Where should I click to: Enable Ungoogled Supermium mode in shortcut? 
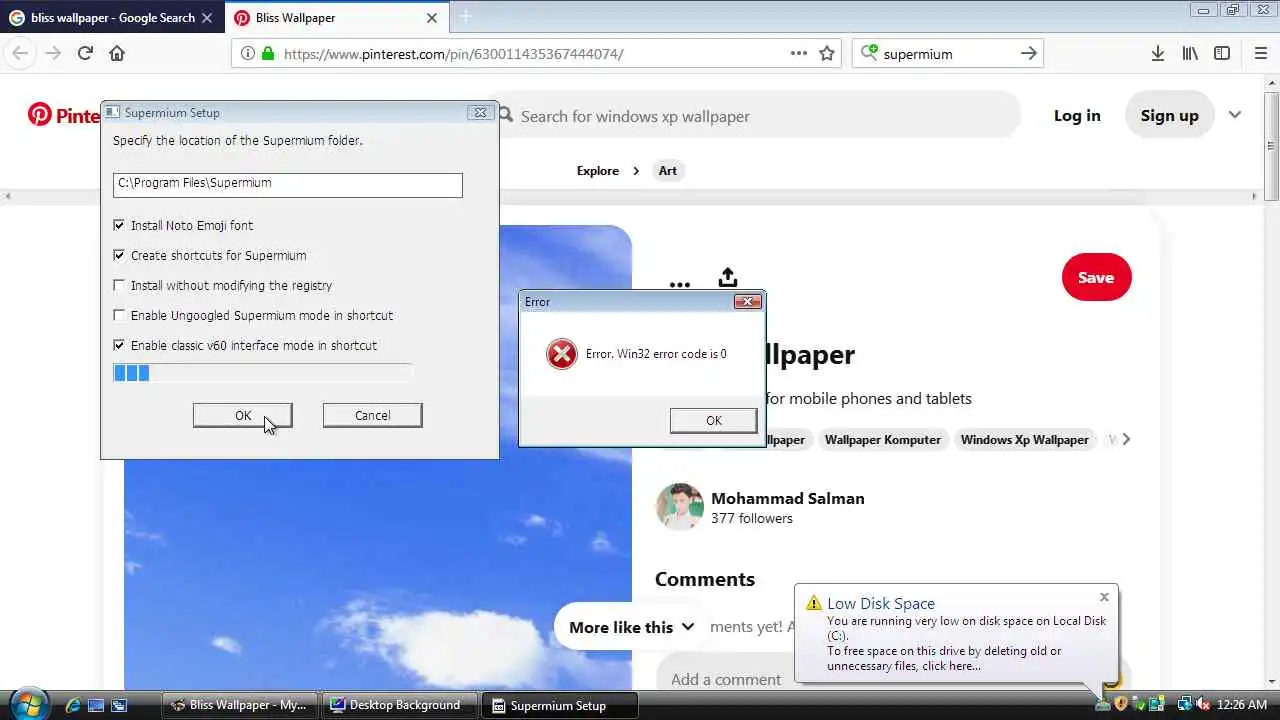point(119,315)
